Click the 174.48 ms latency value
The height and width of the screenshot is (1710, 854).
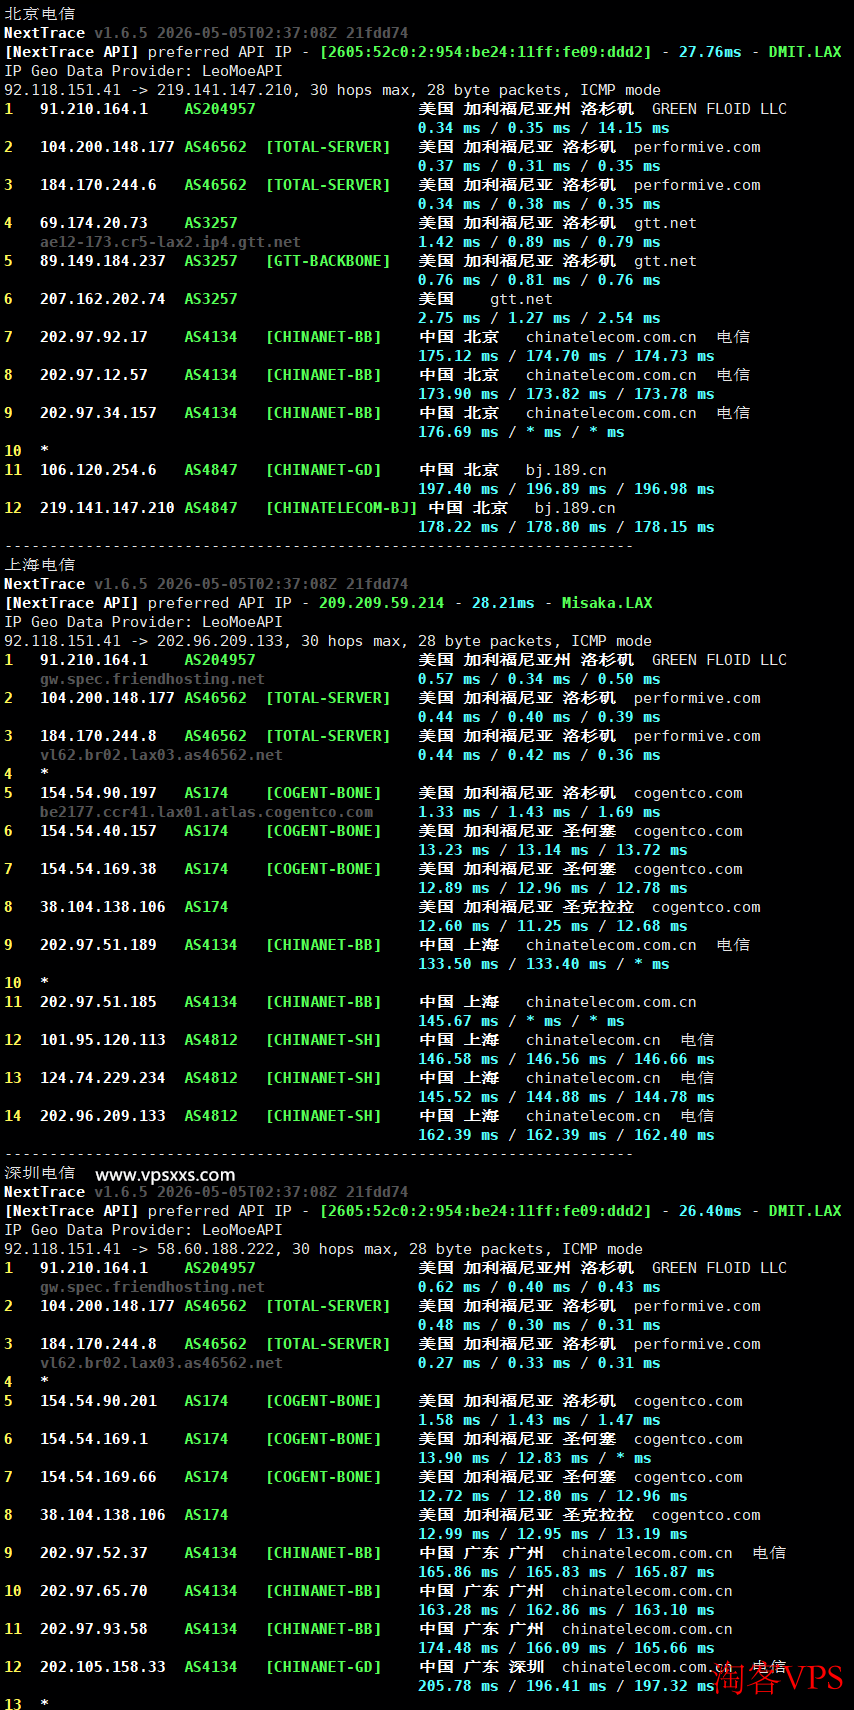458,1648
